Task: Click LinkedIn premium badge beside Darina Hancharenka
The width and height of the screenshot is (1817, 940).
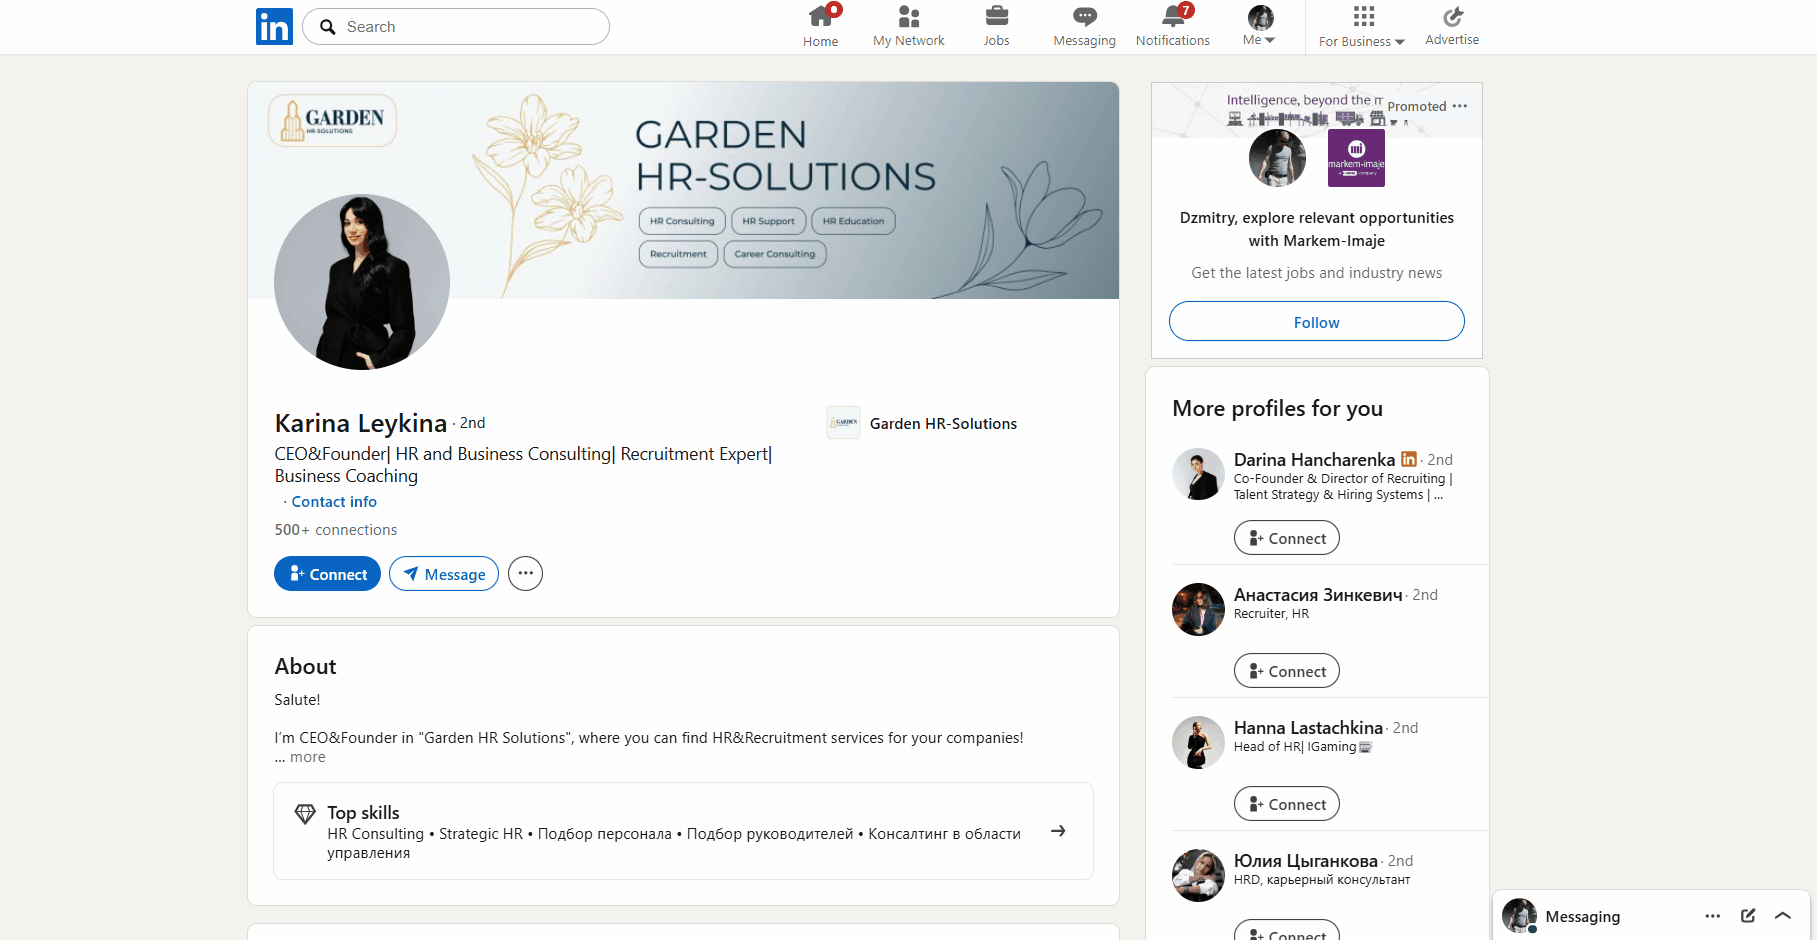Action: pos(1408,459)
